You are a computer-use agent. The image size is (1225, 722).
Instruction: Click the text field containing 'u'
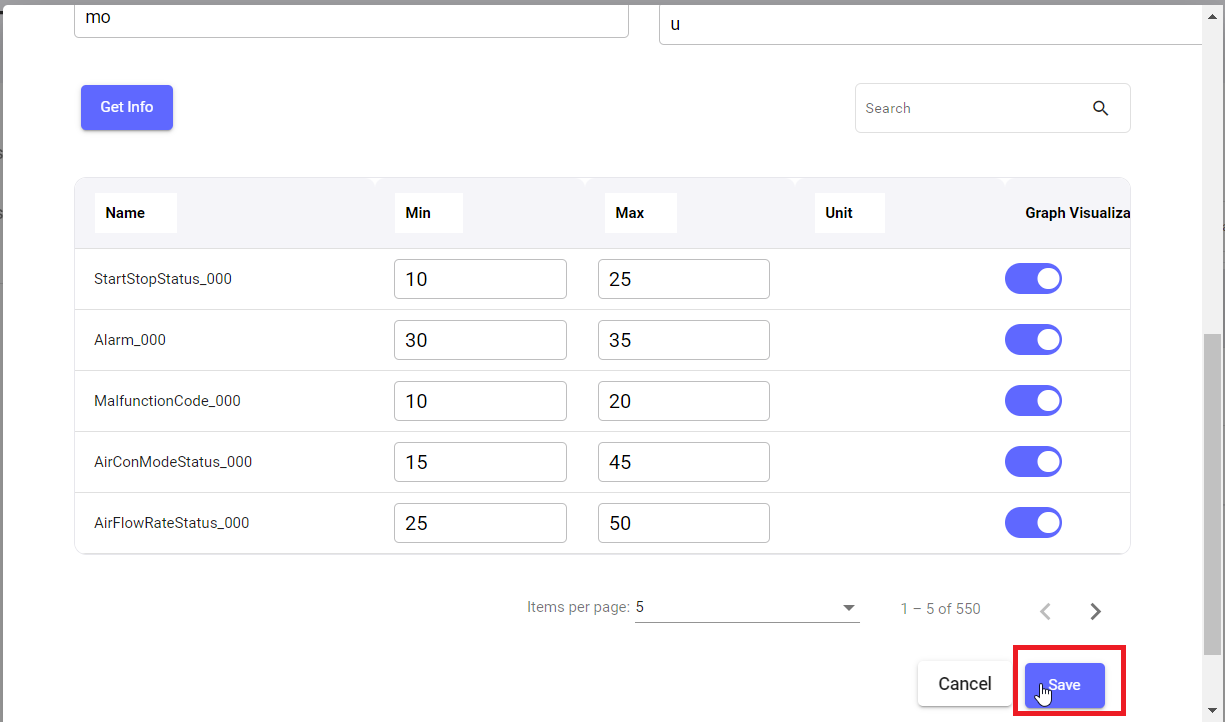click(930, 24)
